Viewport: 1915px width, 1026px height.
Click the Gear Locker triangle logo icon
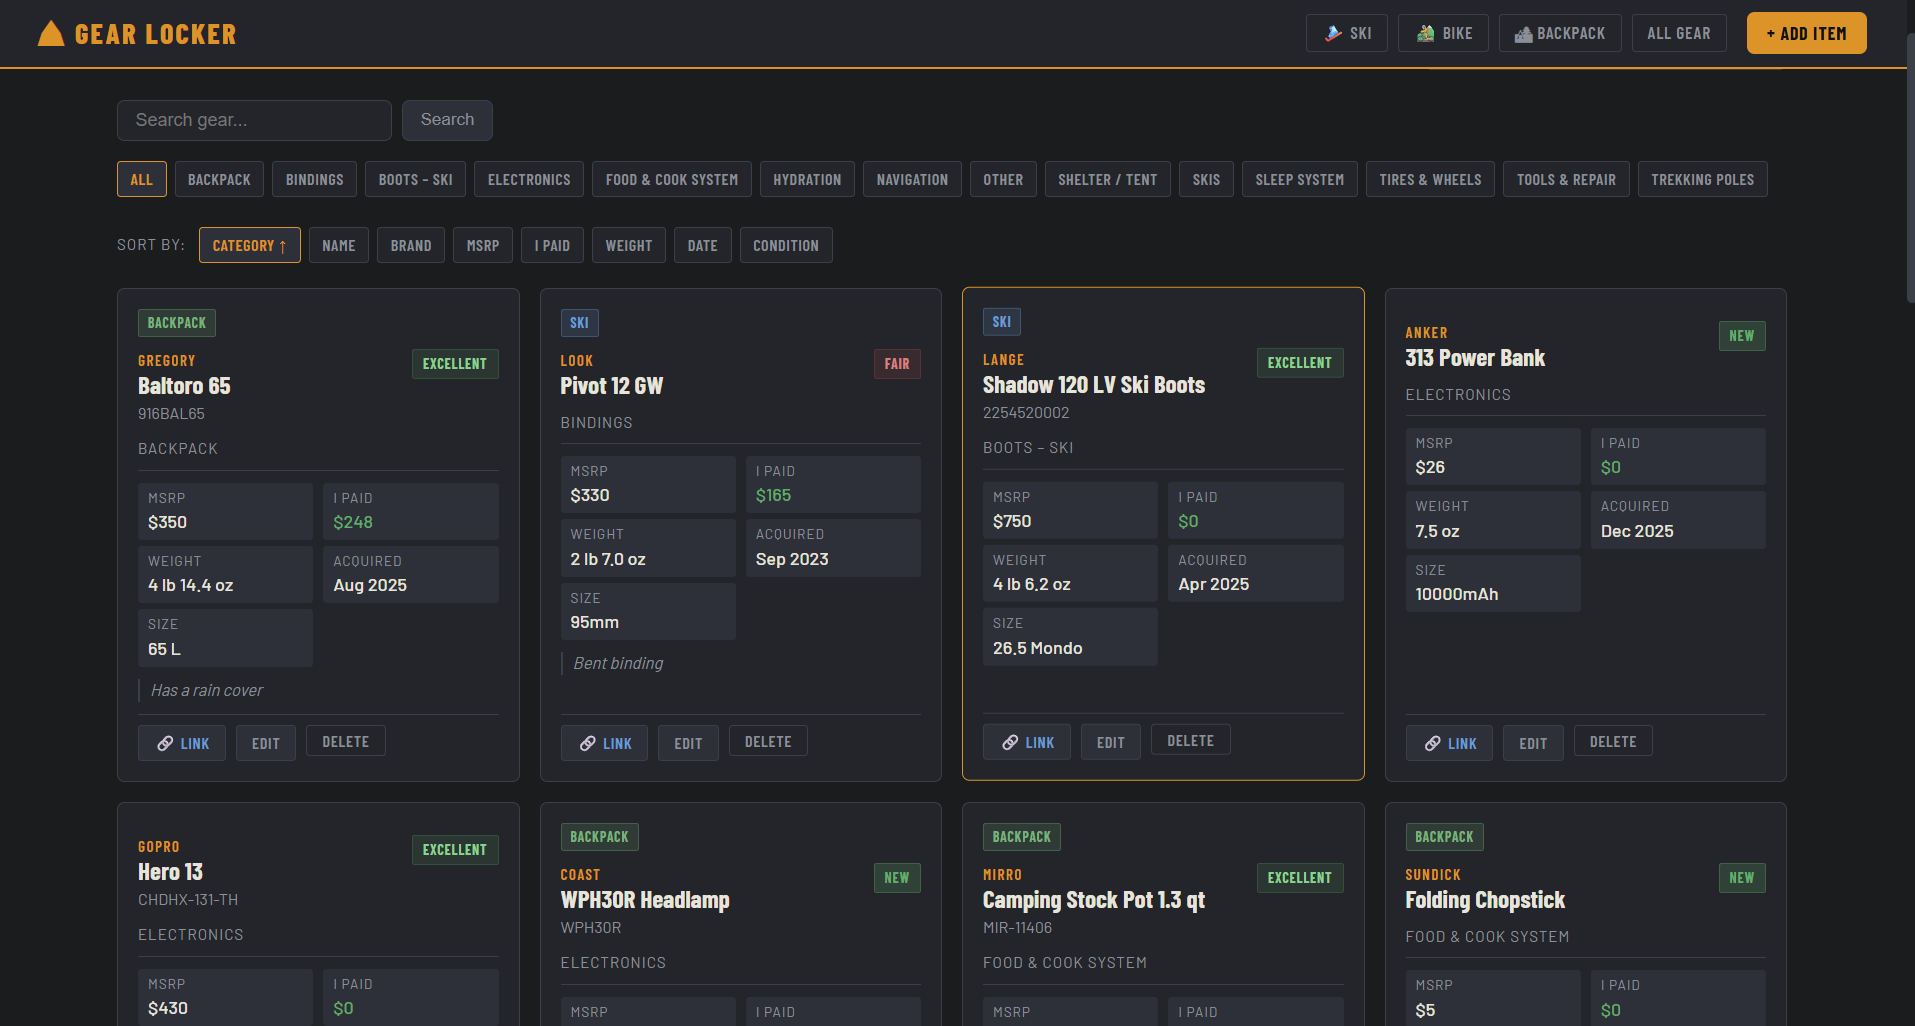tap(51, 34)
